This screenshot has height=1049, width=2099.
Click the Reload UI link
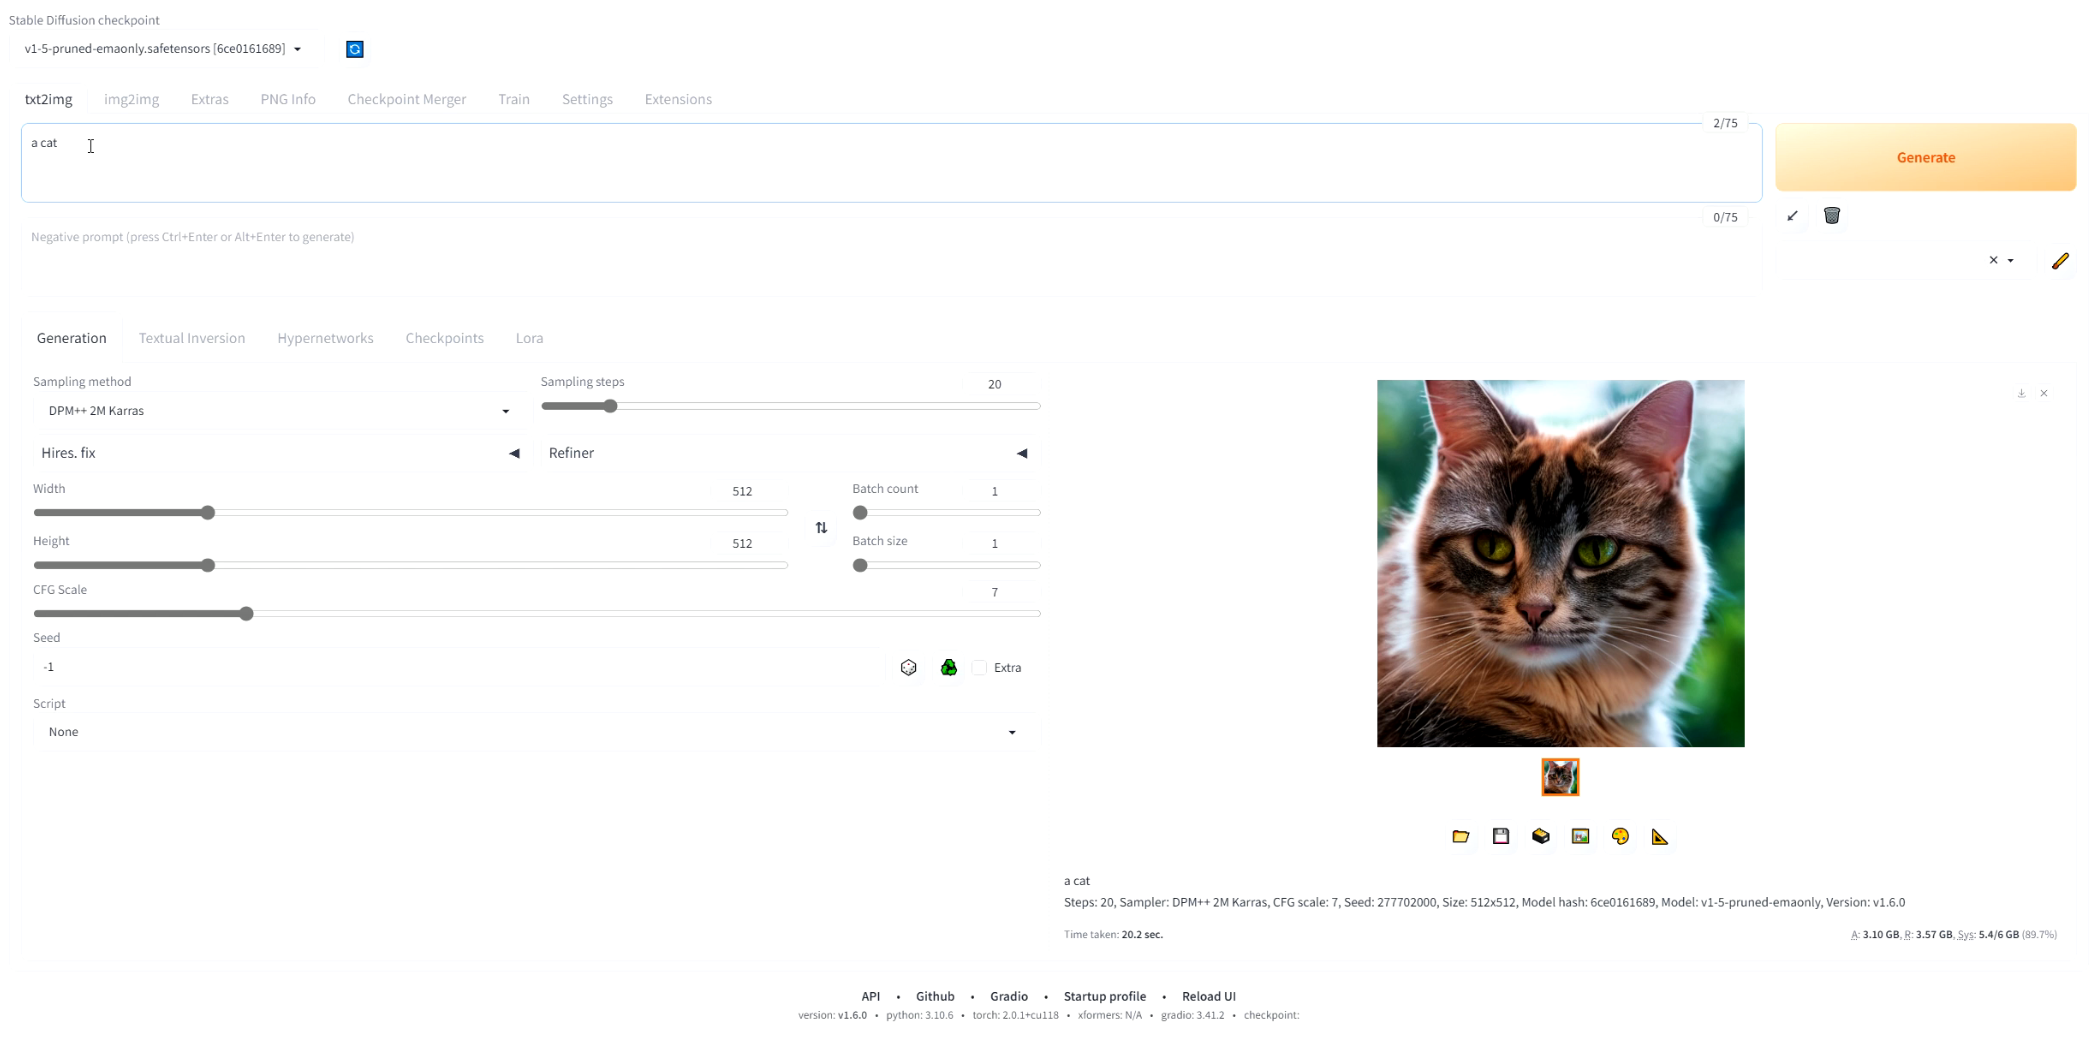tap(1208, 996)
